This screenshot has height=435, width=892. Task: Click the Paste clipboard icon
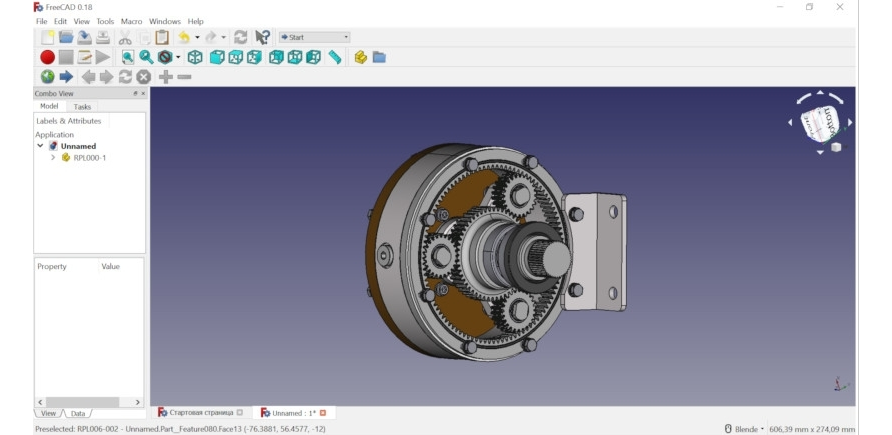click(162, 37)
